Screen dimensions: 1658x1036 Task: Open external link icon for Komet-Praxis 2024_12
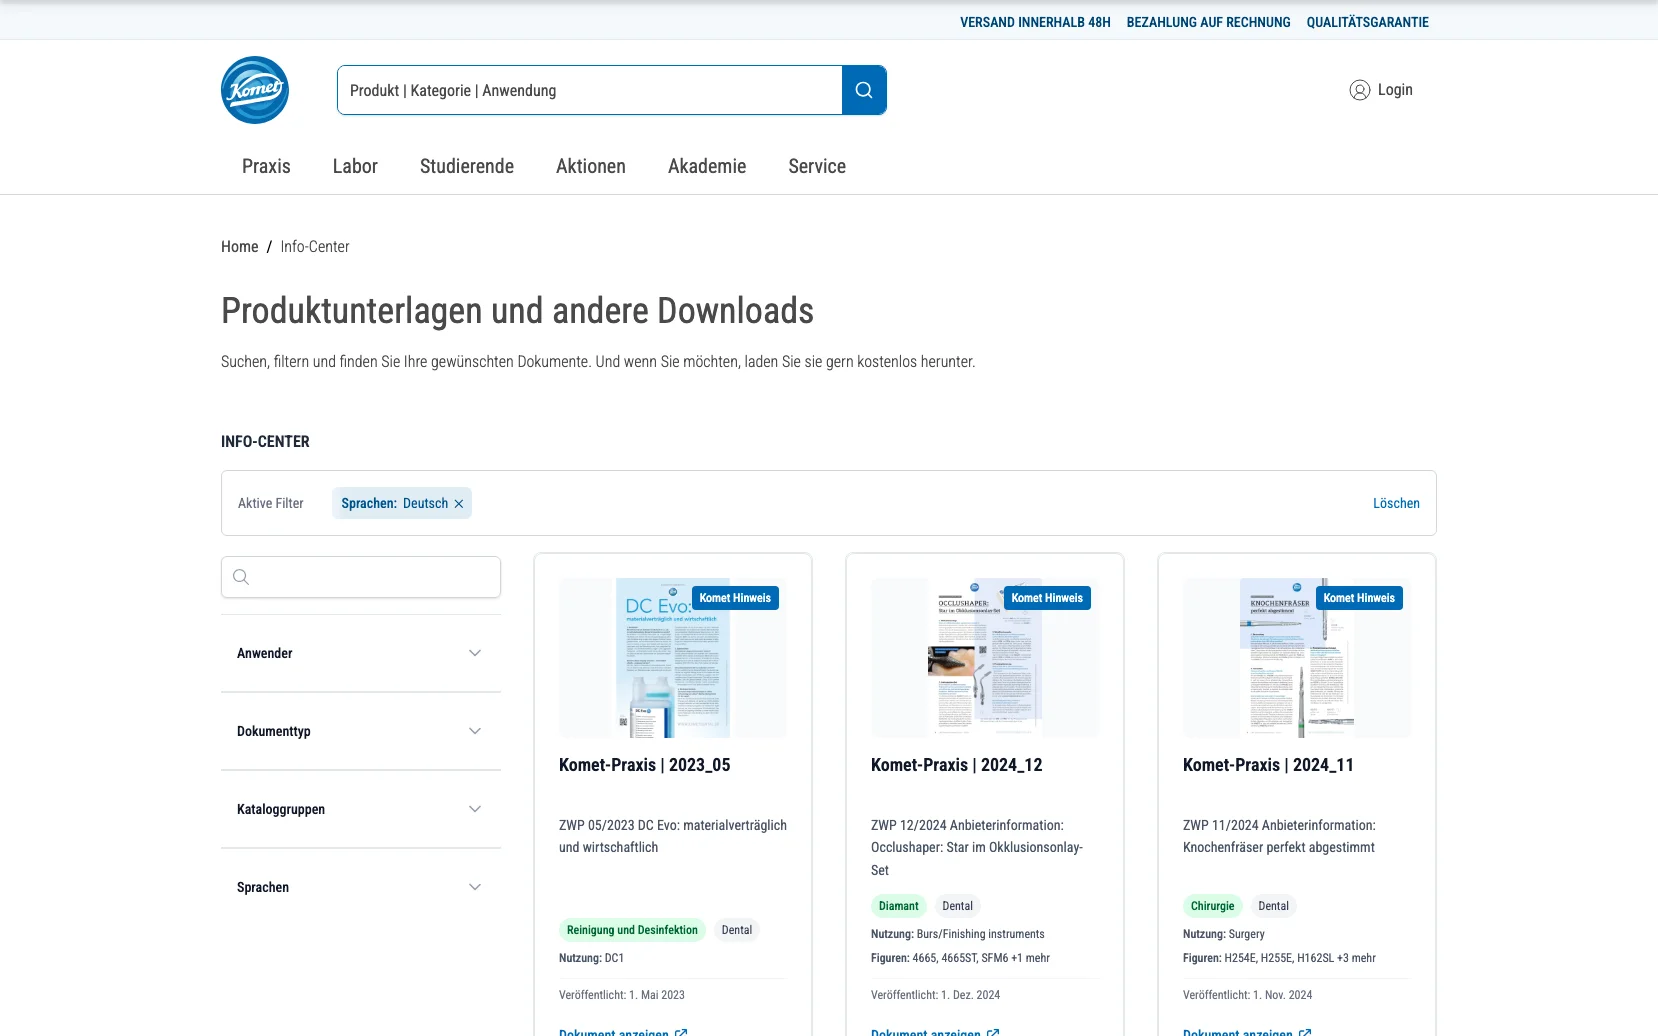pos(993,1032)
